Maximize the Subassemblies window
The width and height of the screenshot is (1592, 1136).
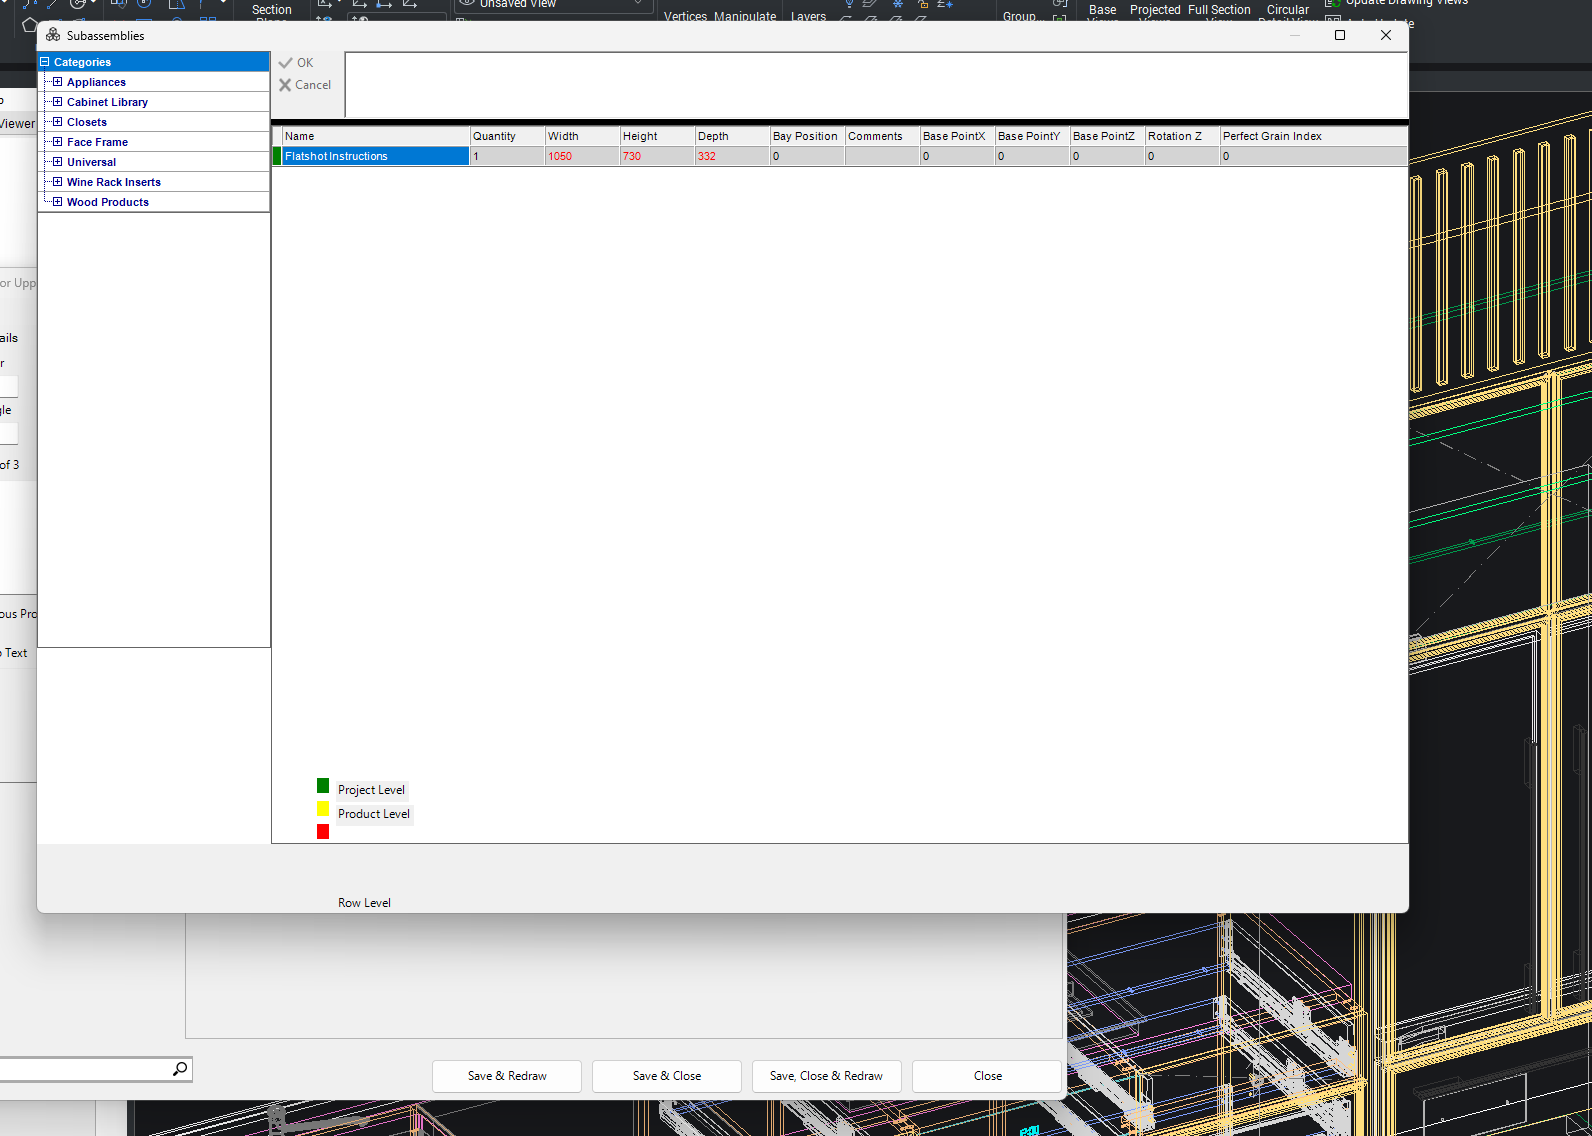pyautogui.click(x=1340, y=35)
